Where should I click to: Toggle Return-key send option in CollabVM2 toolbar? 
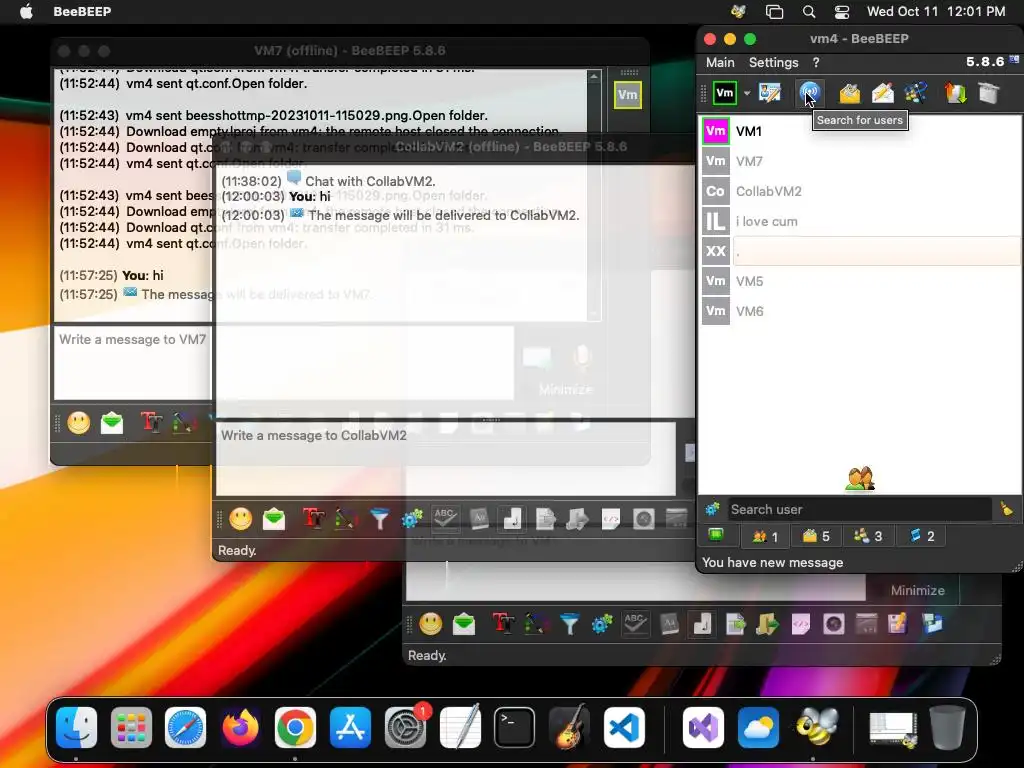click(512, 519)
